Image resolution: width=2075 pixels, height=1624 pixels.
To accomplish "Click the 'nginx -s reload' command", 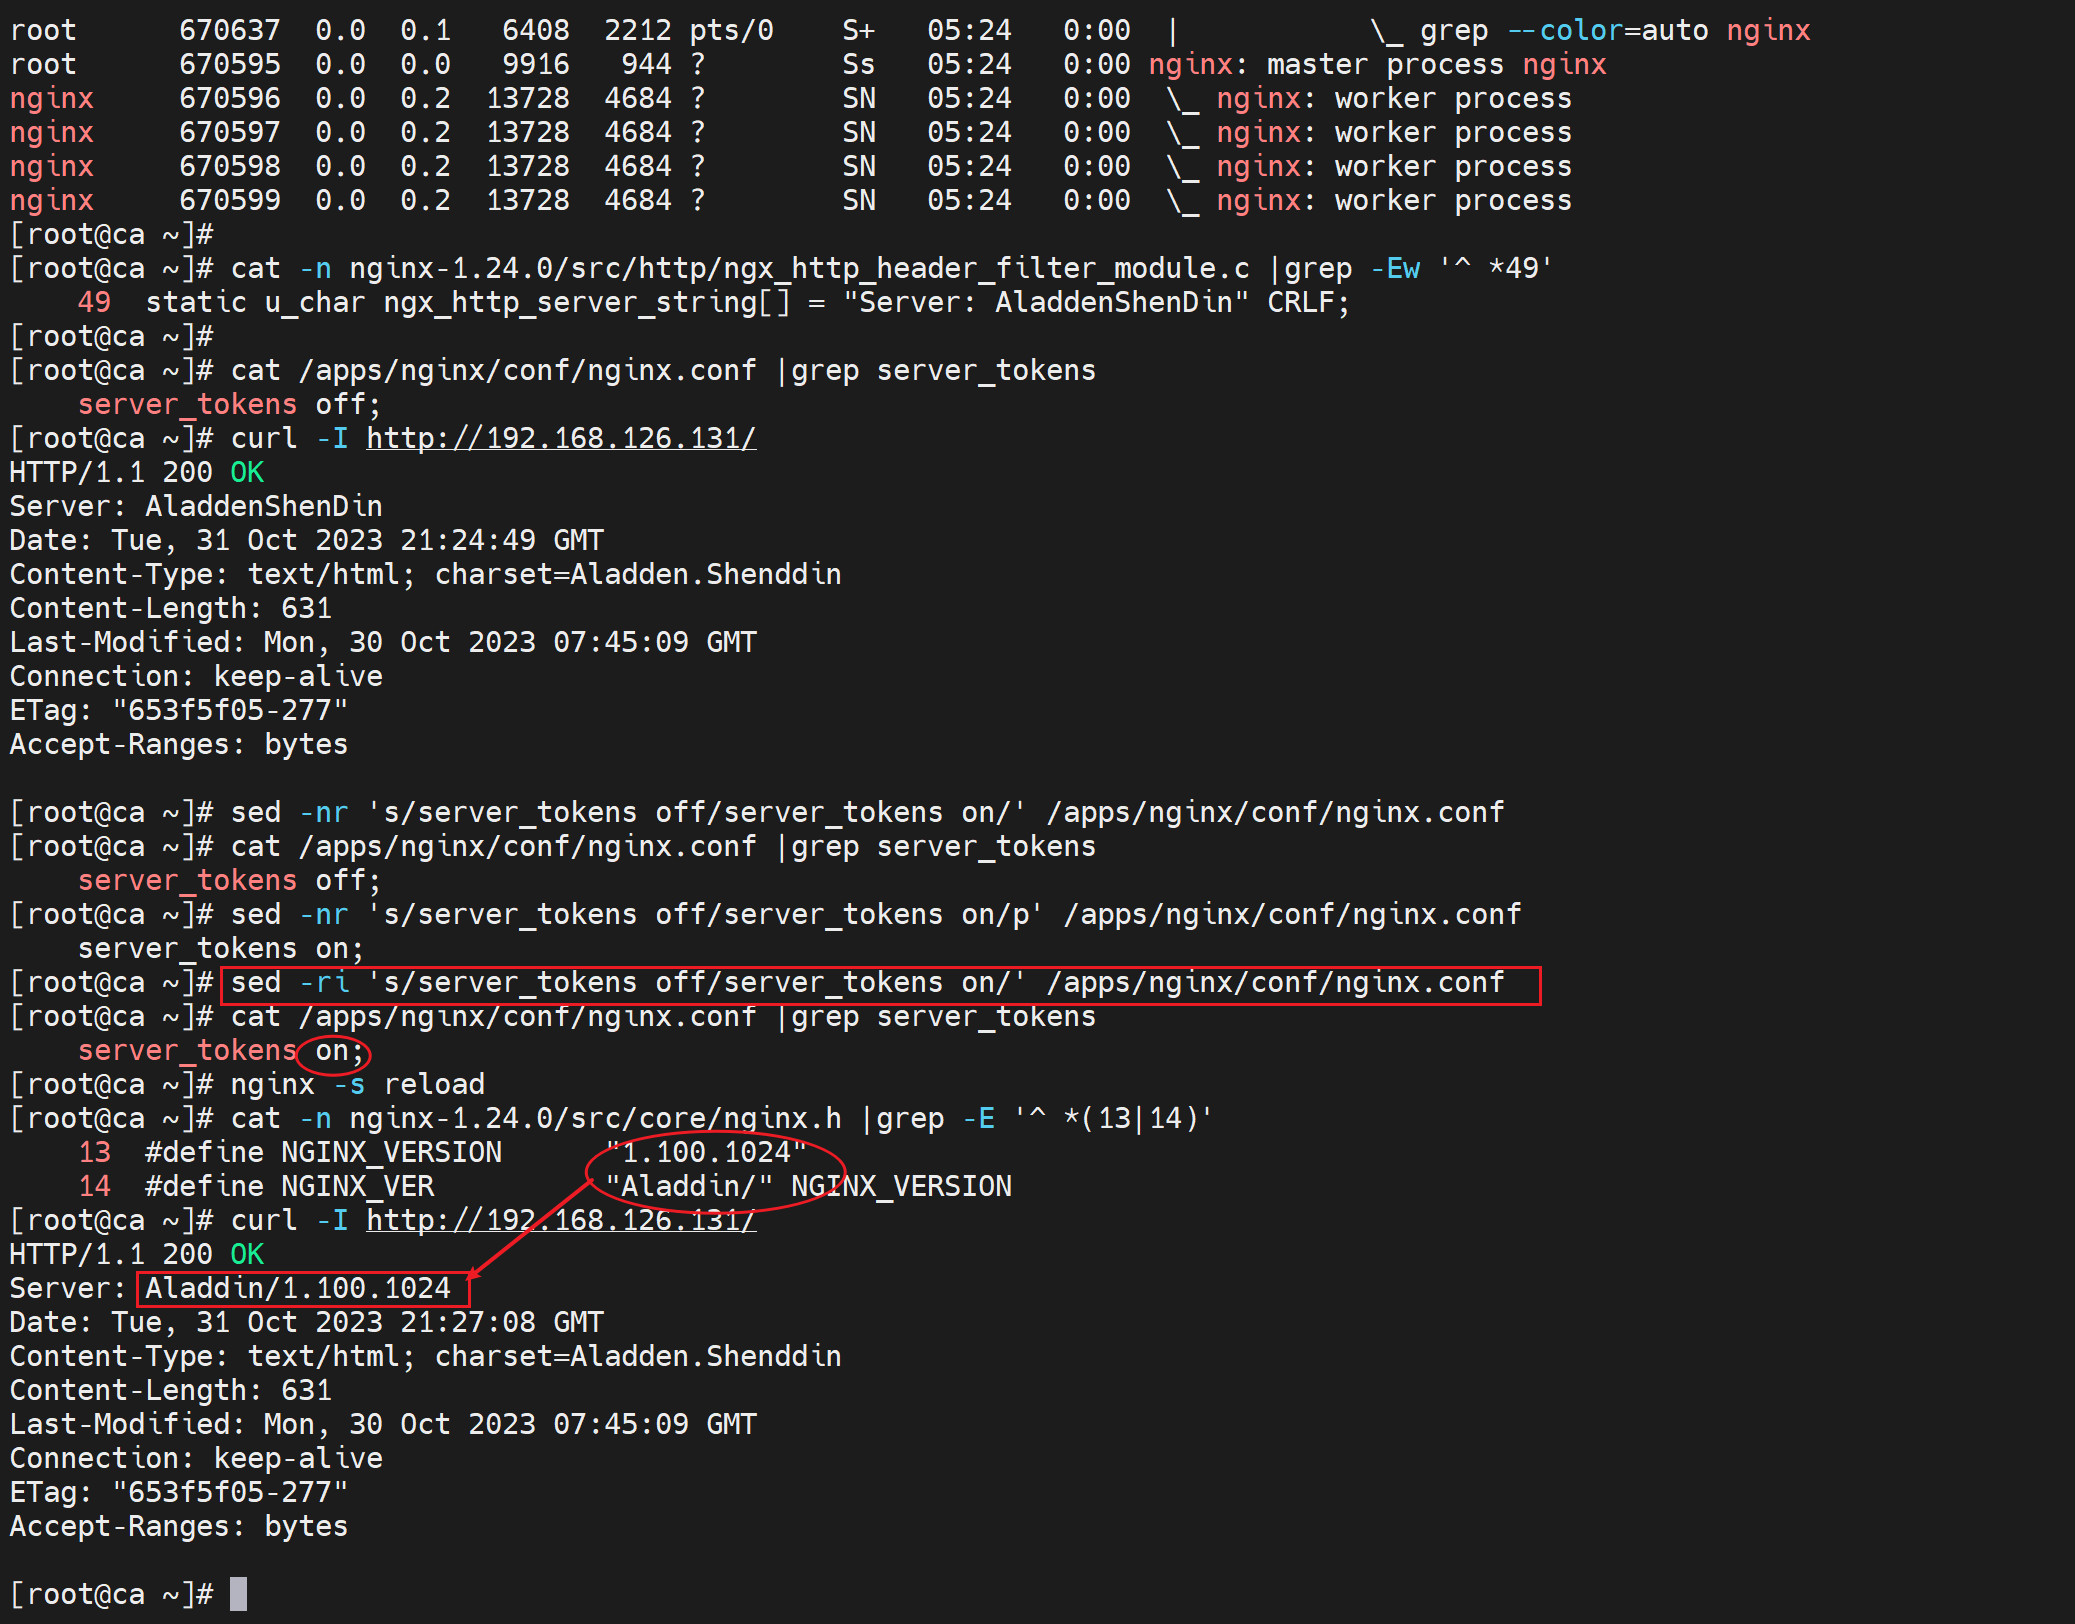I will tap(357, 1084).
